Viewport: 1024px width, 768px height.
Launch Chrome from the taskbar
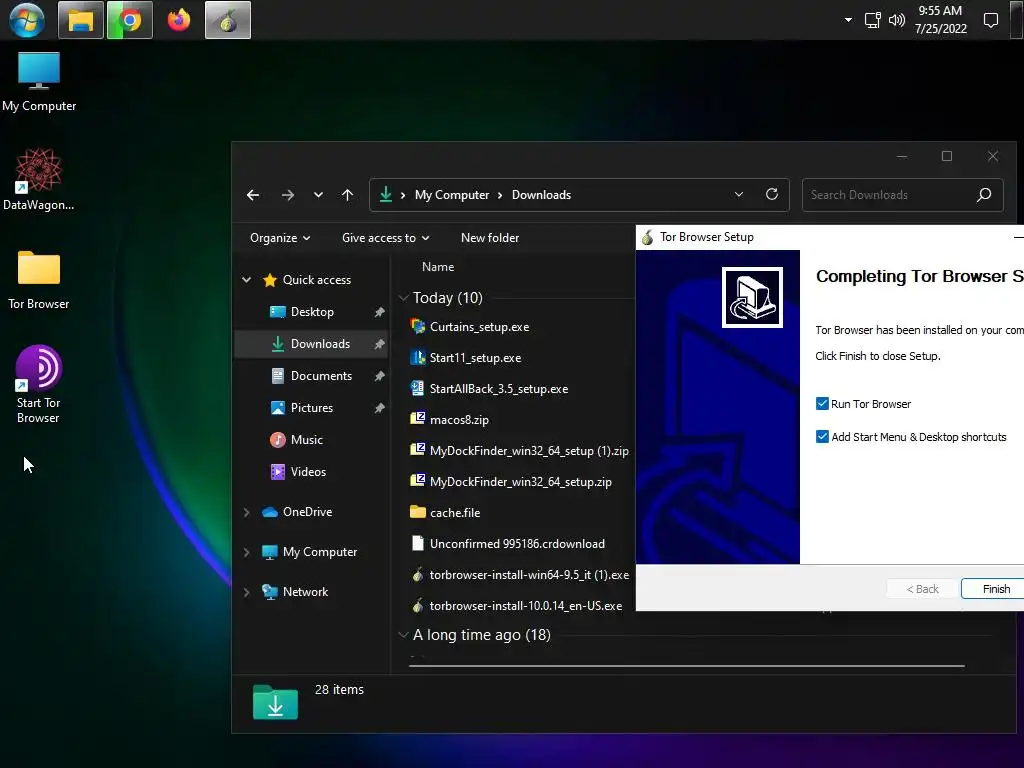point(130,20)
